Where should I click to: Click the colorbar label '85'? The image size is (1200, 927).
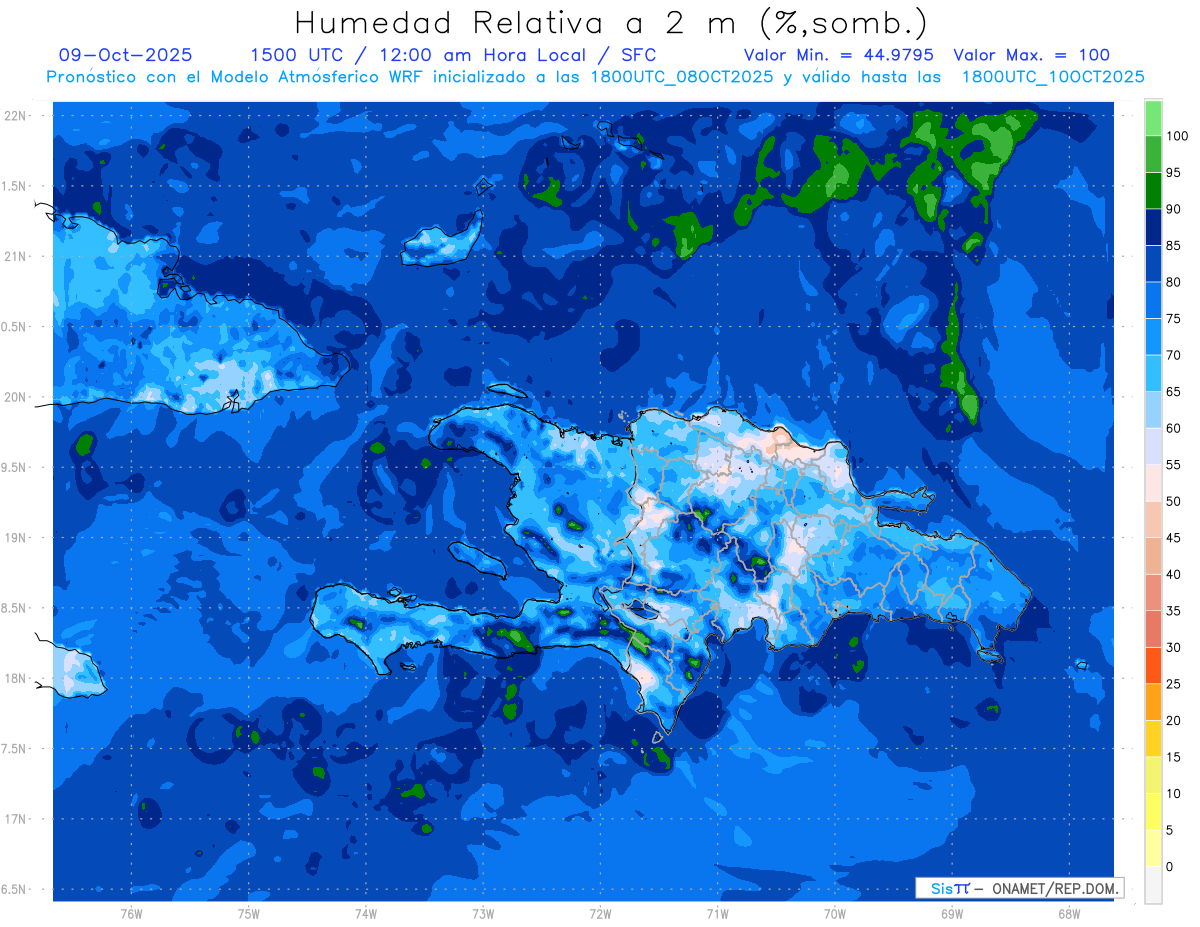(1173, 246)
